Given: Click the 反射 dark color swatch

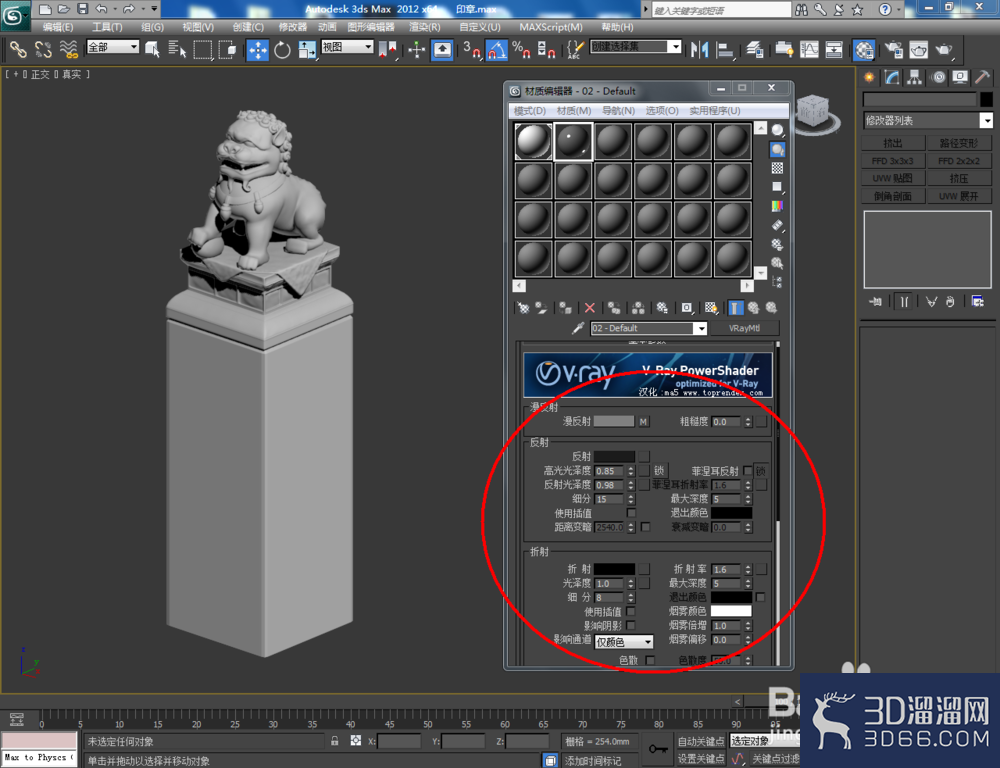Looking at the screenshot, I should (x=614, y=457).
